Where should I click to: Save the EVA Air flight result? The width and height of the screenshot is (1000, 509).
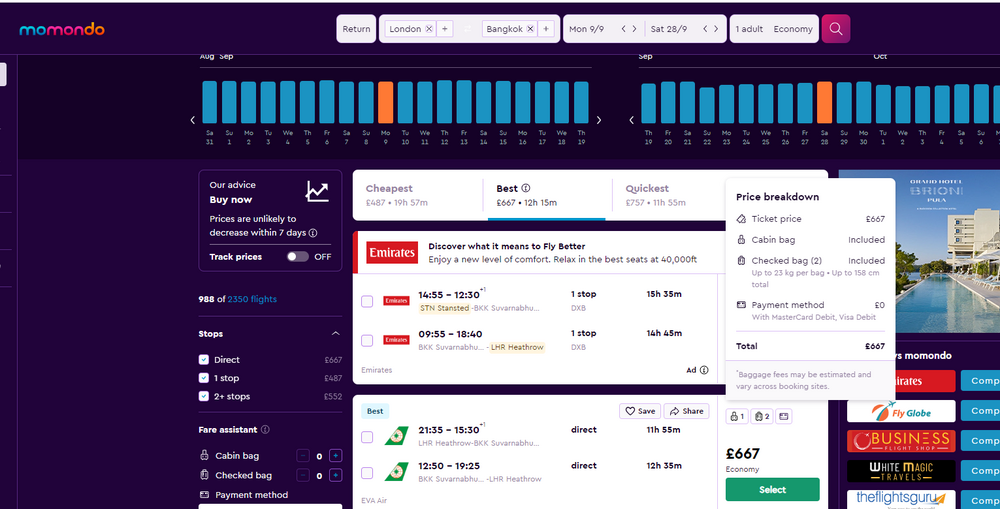(x=640, y=411)
